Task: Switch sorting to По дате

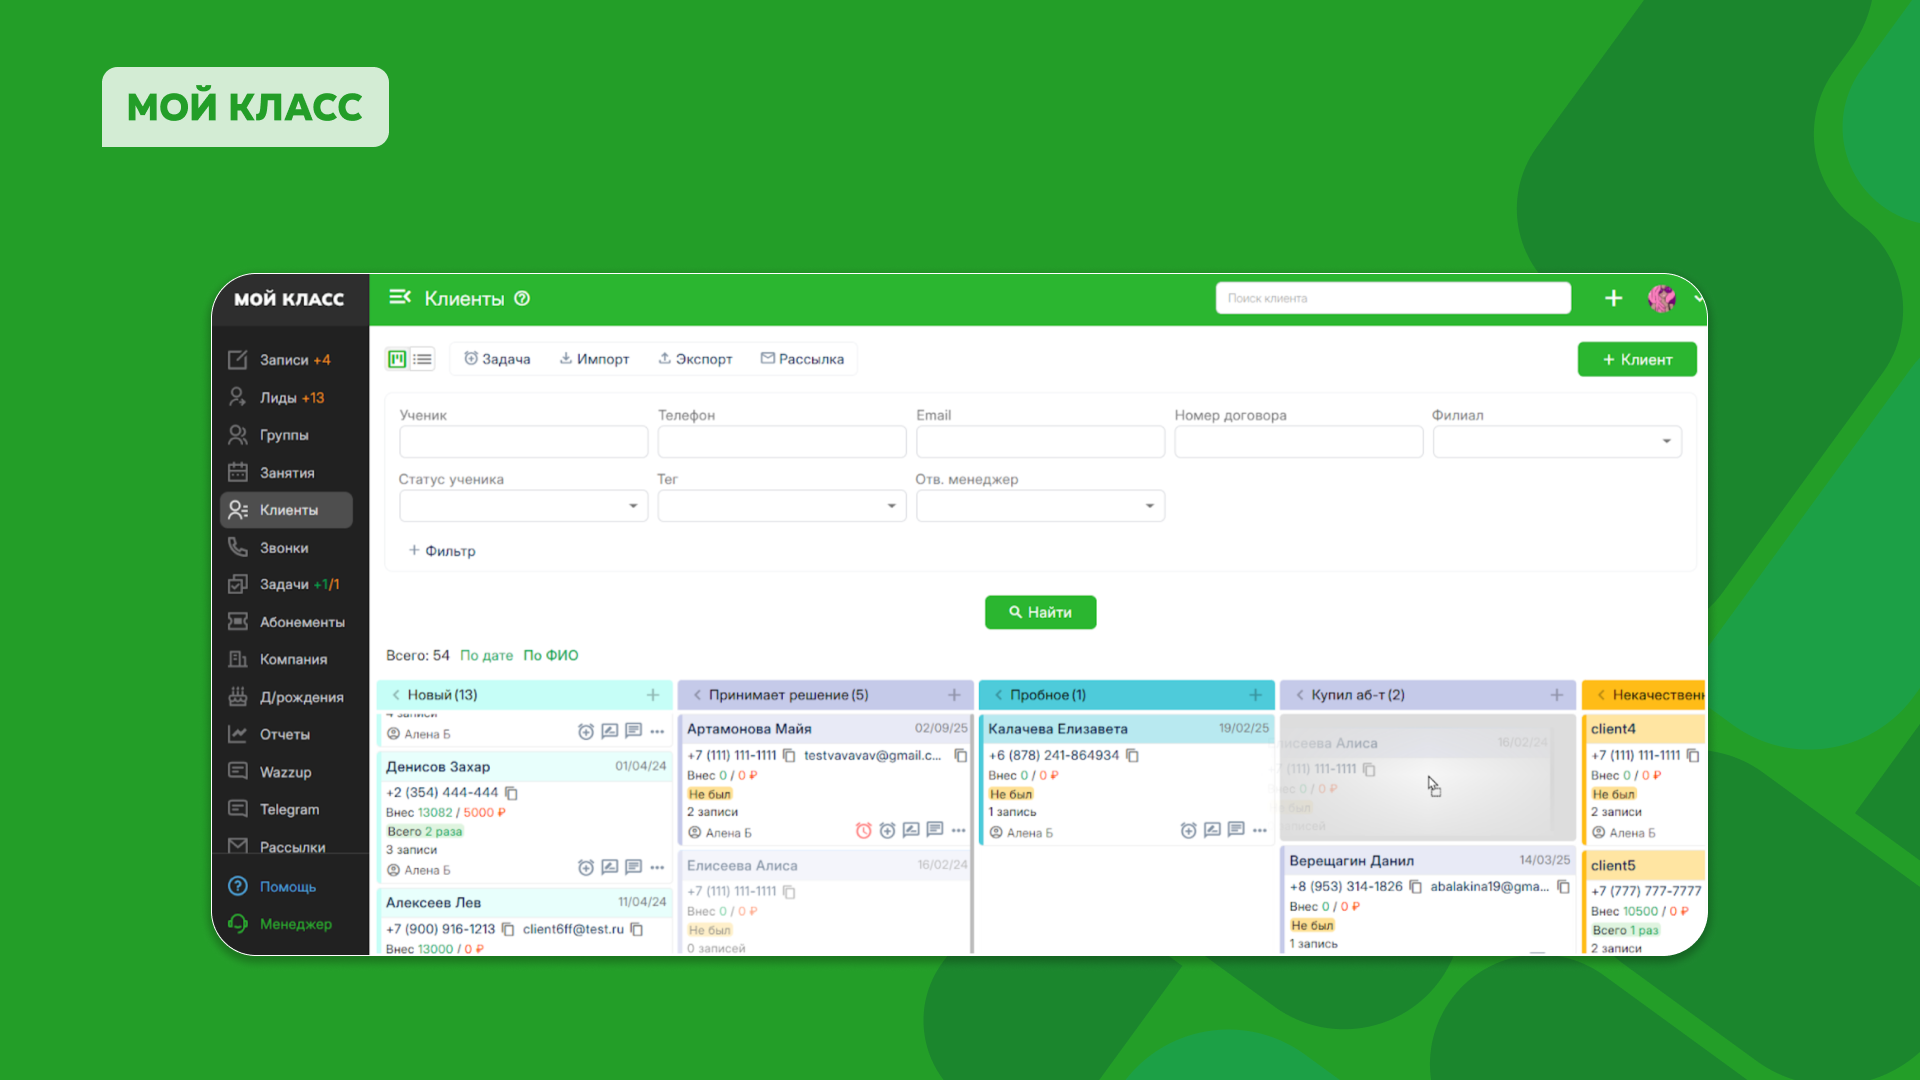Action: [x=486, y=655]
